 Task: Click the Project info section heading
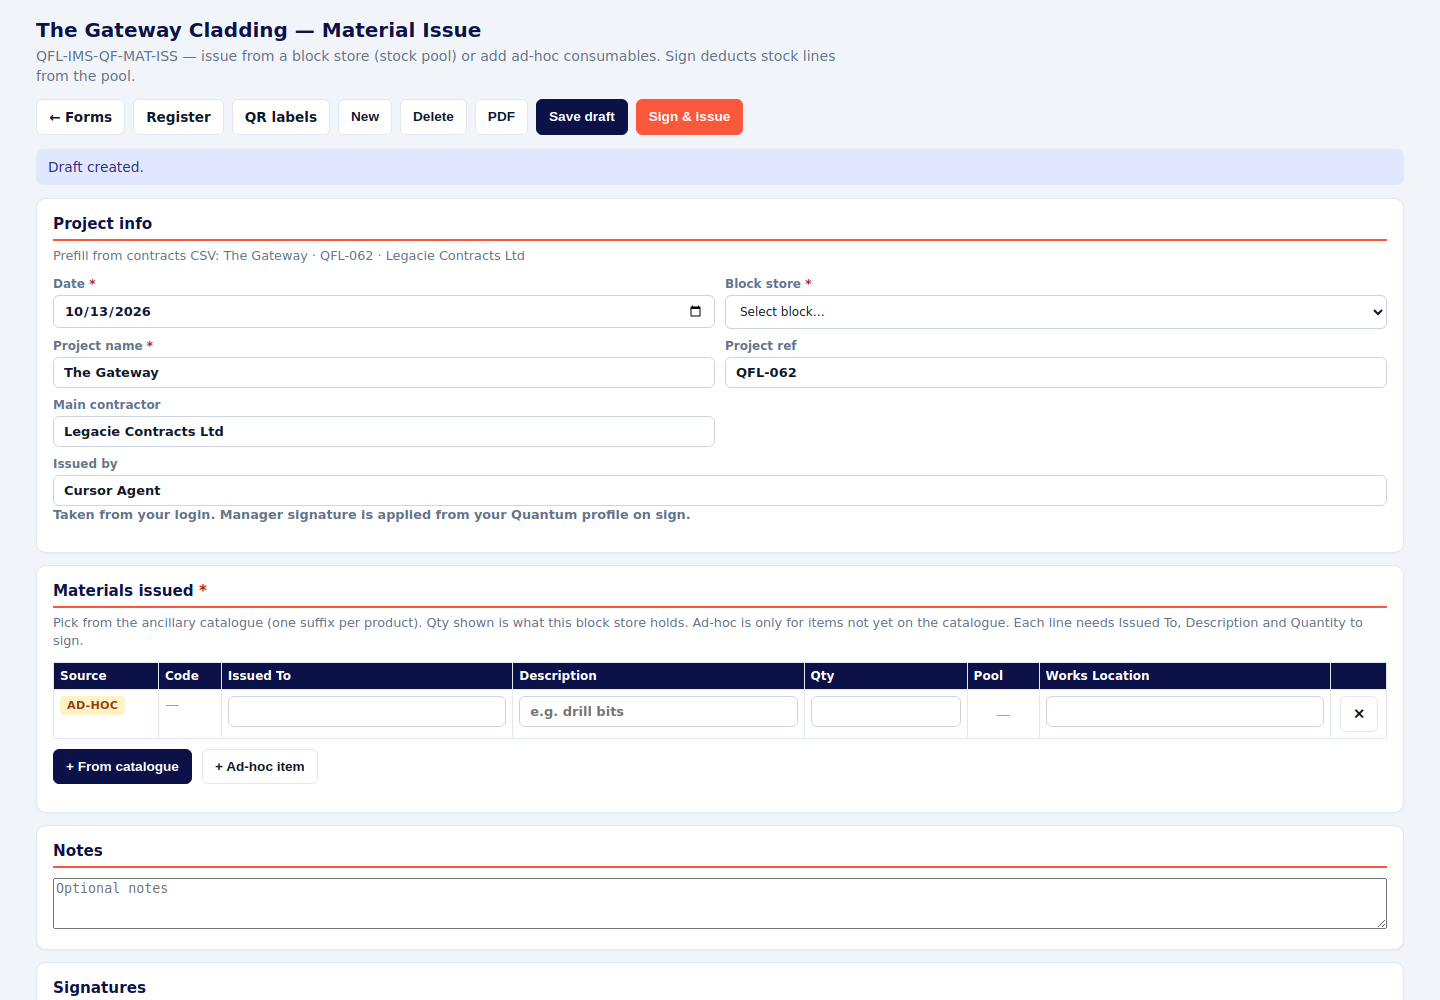(x=103, y=224)
